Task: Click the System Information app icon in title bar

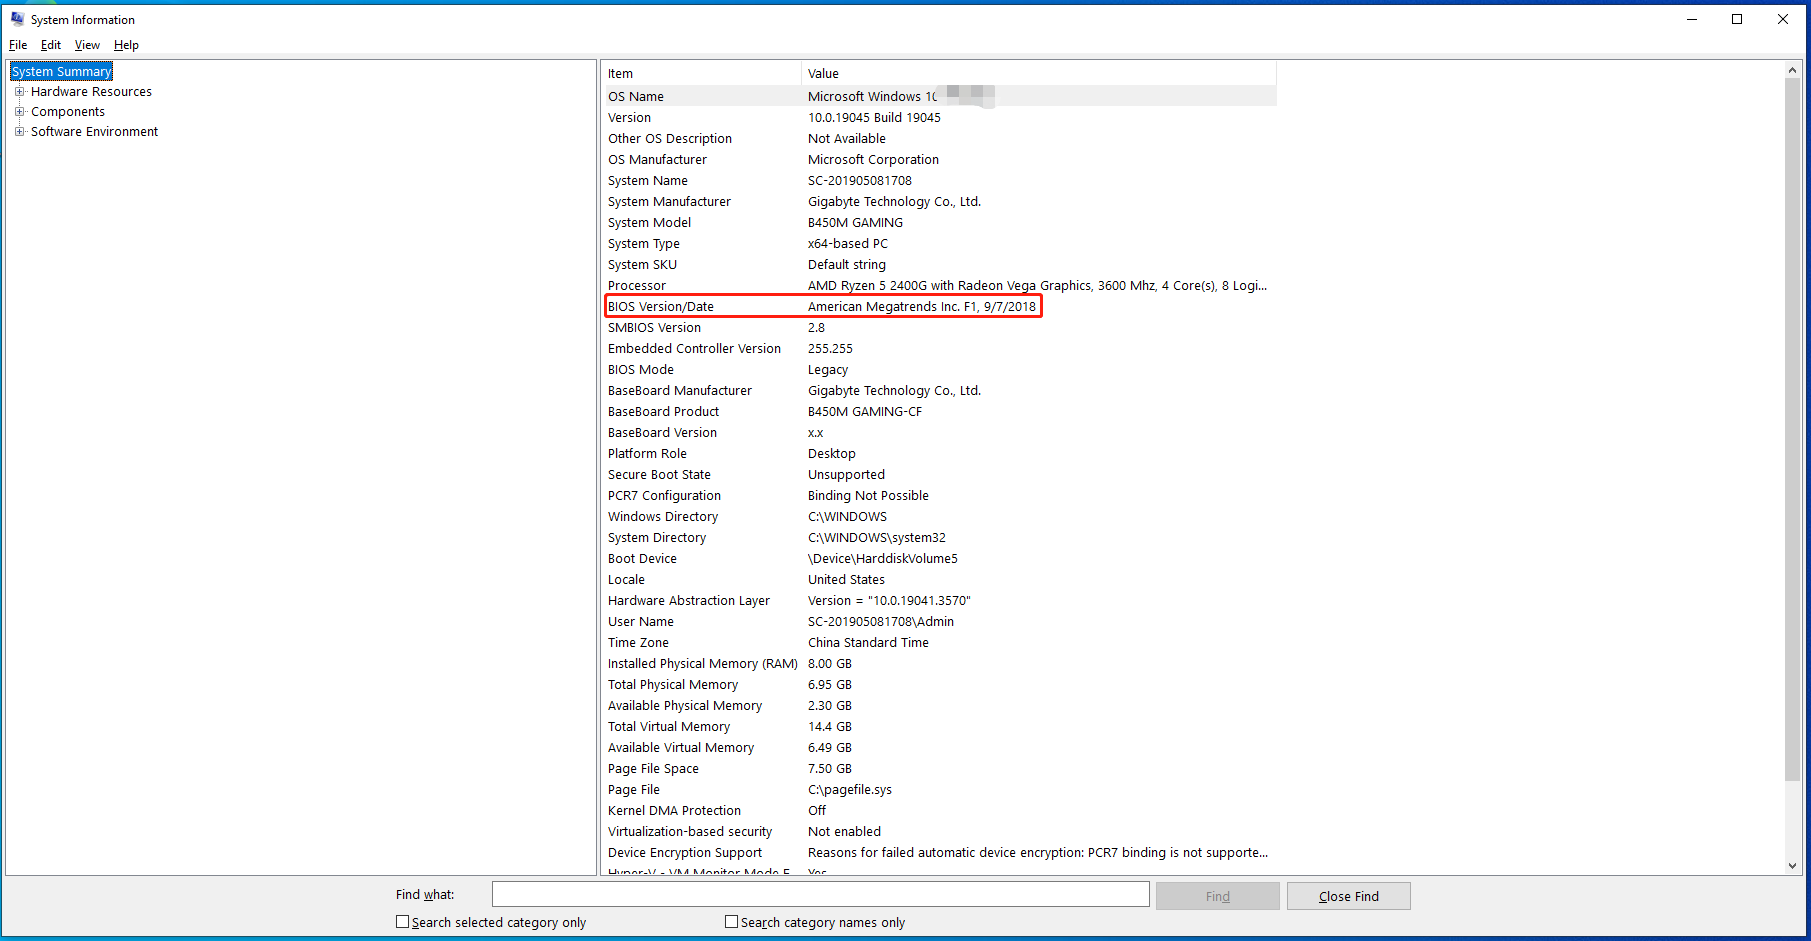Action: click(x=17, y=19)
